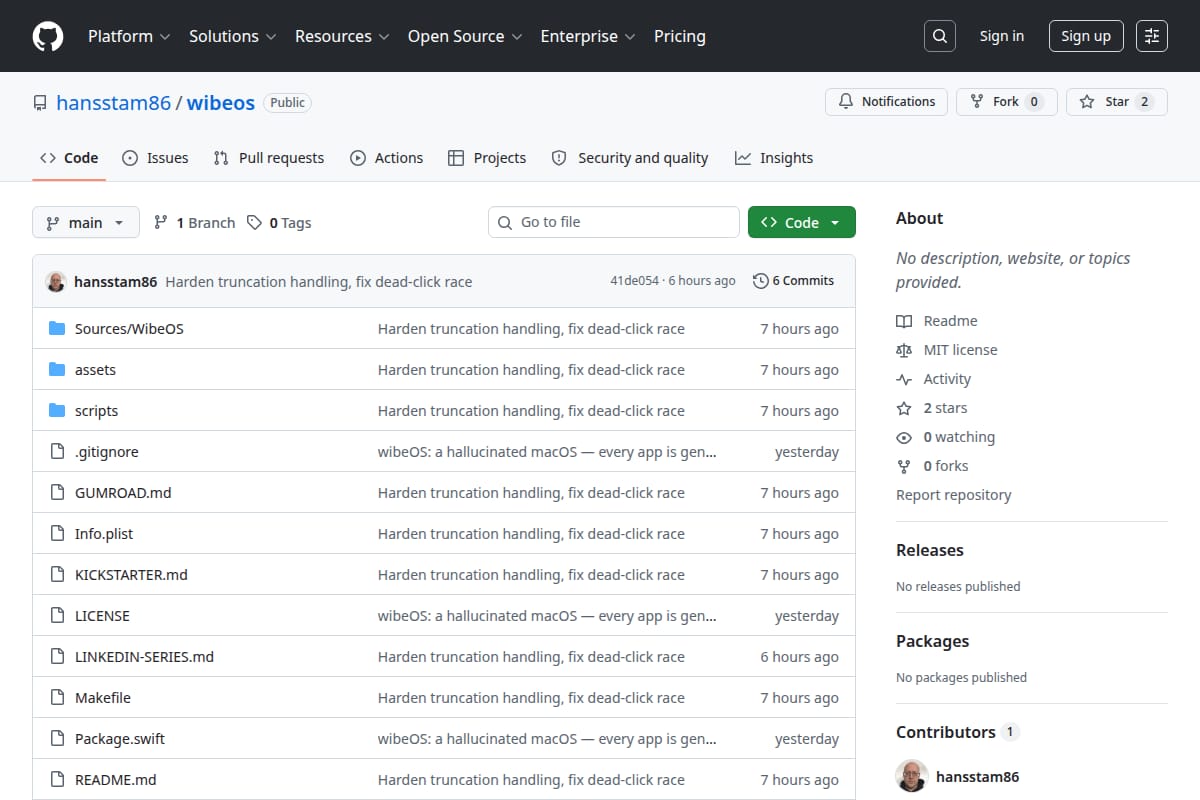1200x800 pixels.
Task: Open the README.md file
Action: tap(116, 780)
